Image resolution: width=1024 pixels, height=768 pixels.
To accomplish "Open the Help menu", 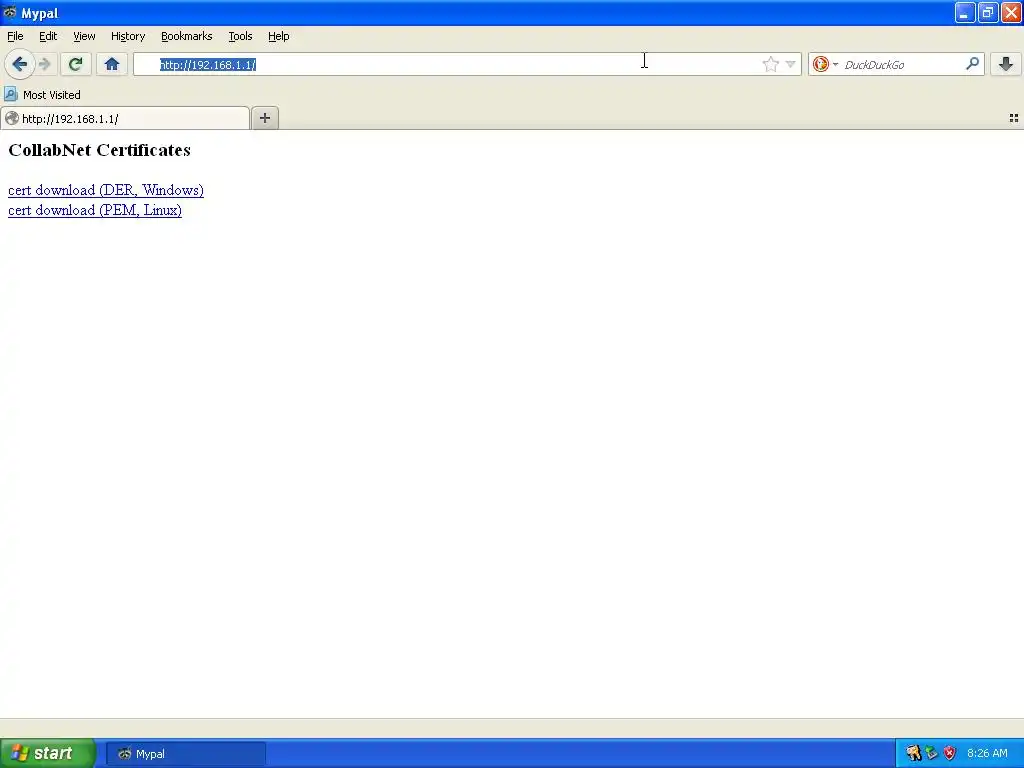I will click(279, 36).
